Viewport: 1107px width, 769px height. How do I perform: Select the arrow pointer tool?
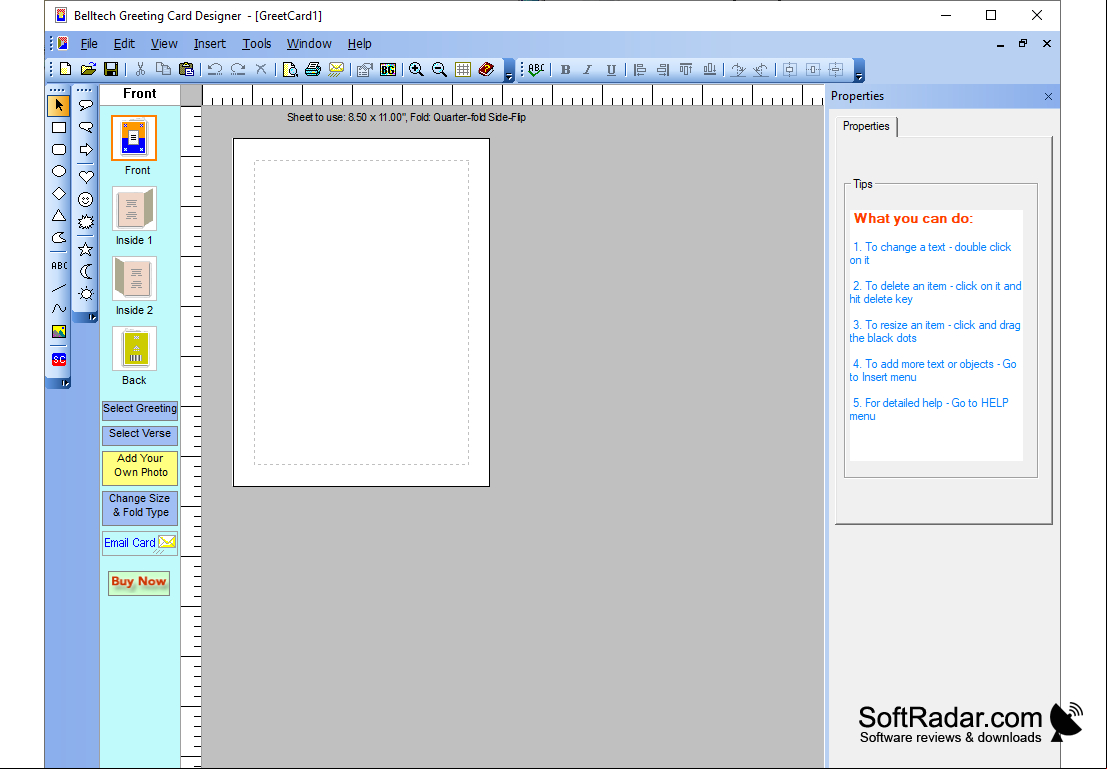[x=59, y=106]
